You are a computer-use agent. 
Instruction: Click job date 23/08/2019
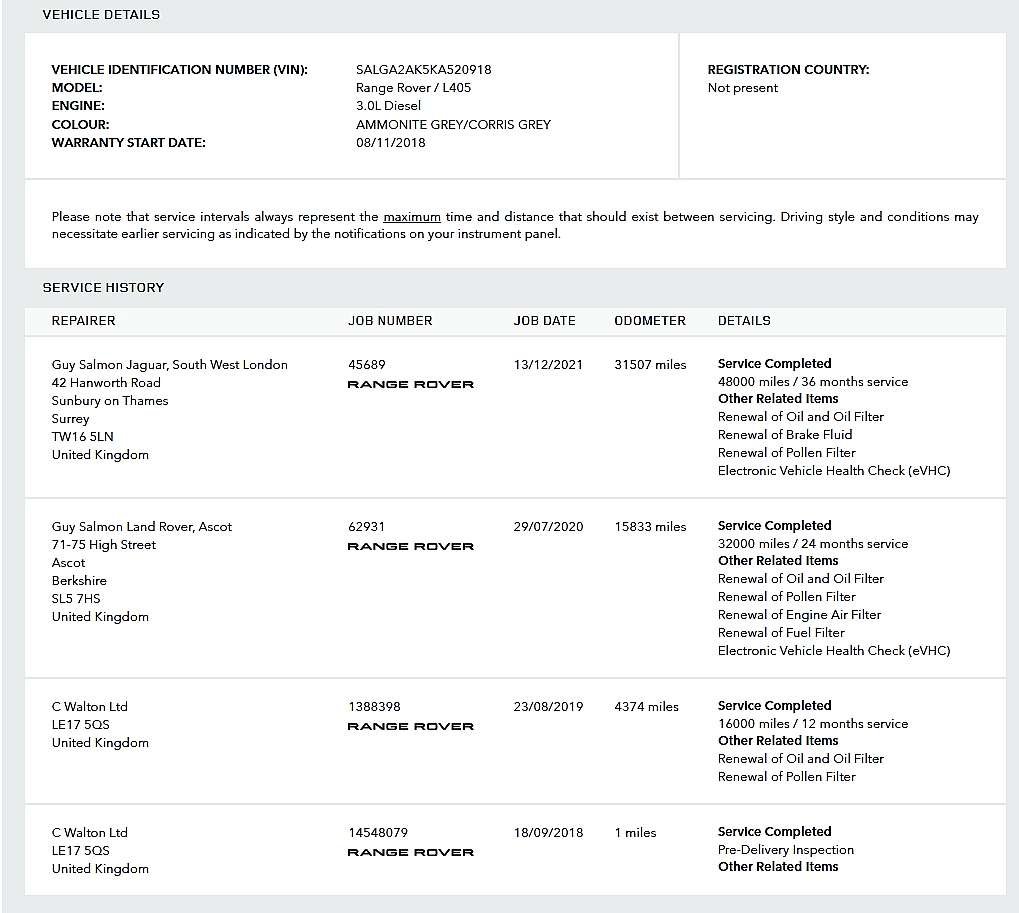point(548,706)
